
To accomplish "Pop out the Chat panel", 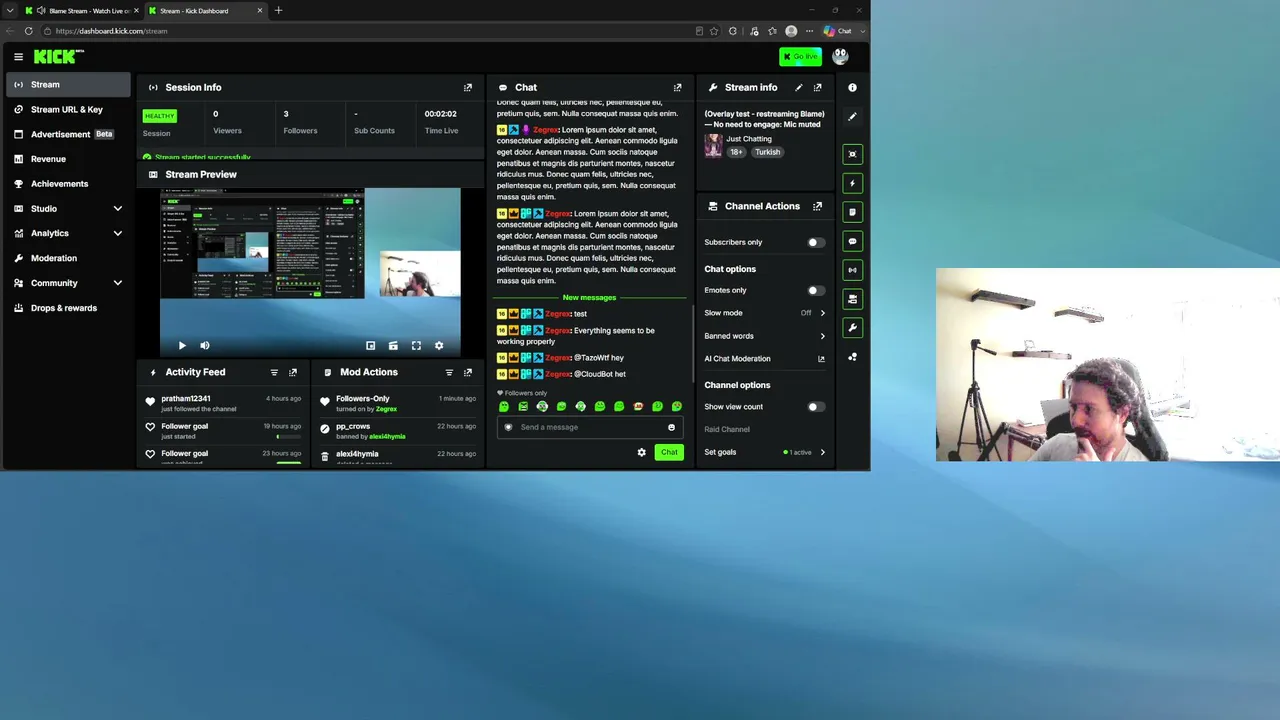I will click(x=677, y=88).
